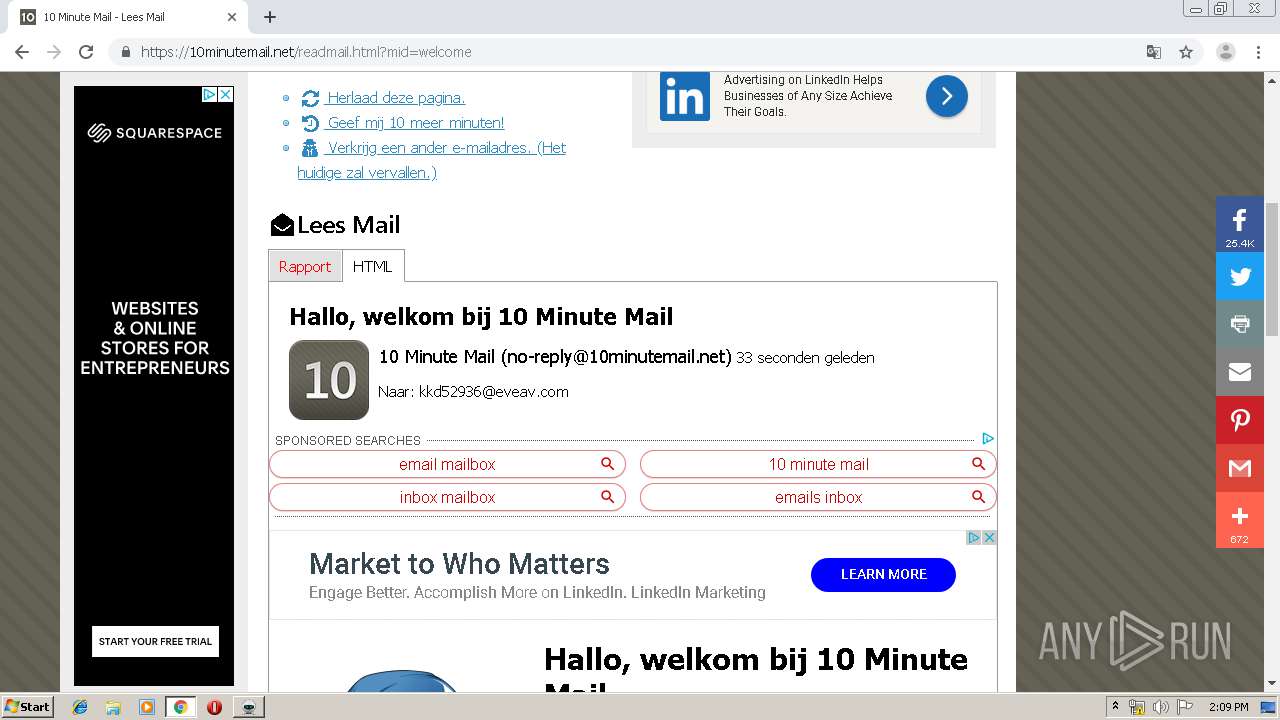The height and width of the screenshot is (720, 1280).
Task: Click 'START YOUR FREE TRIAL' Squarespace button
Action: pos(155,641)
